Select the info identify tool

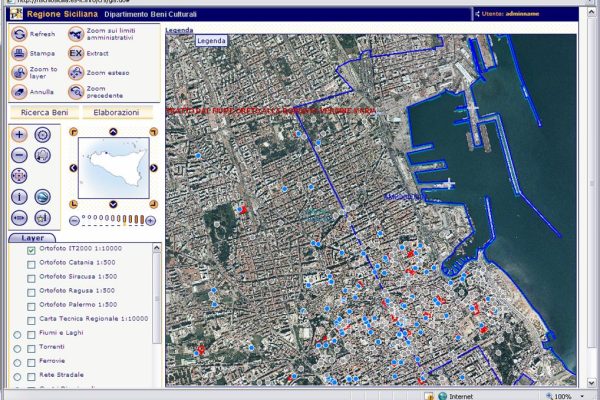(x=19, y=197)
